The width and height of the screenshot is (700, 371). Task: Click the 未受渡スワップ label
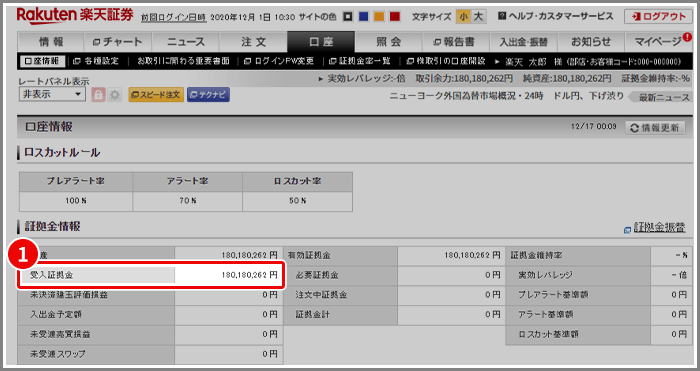58,354
